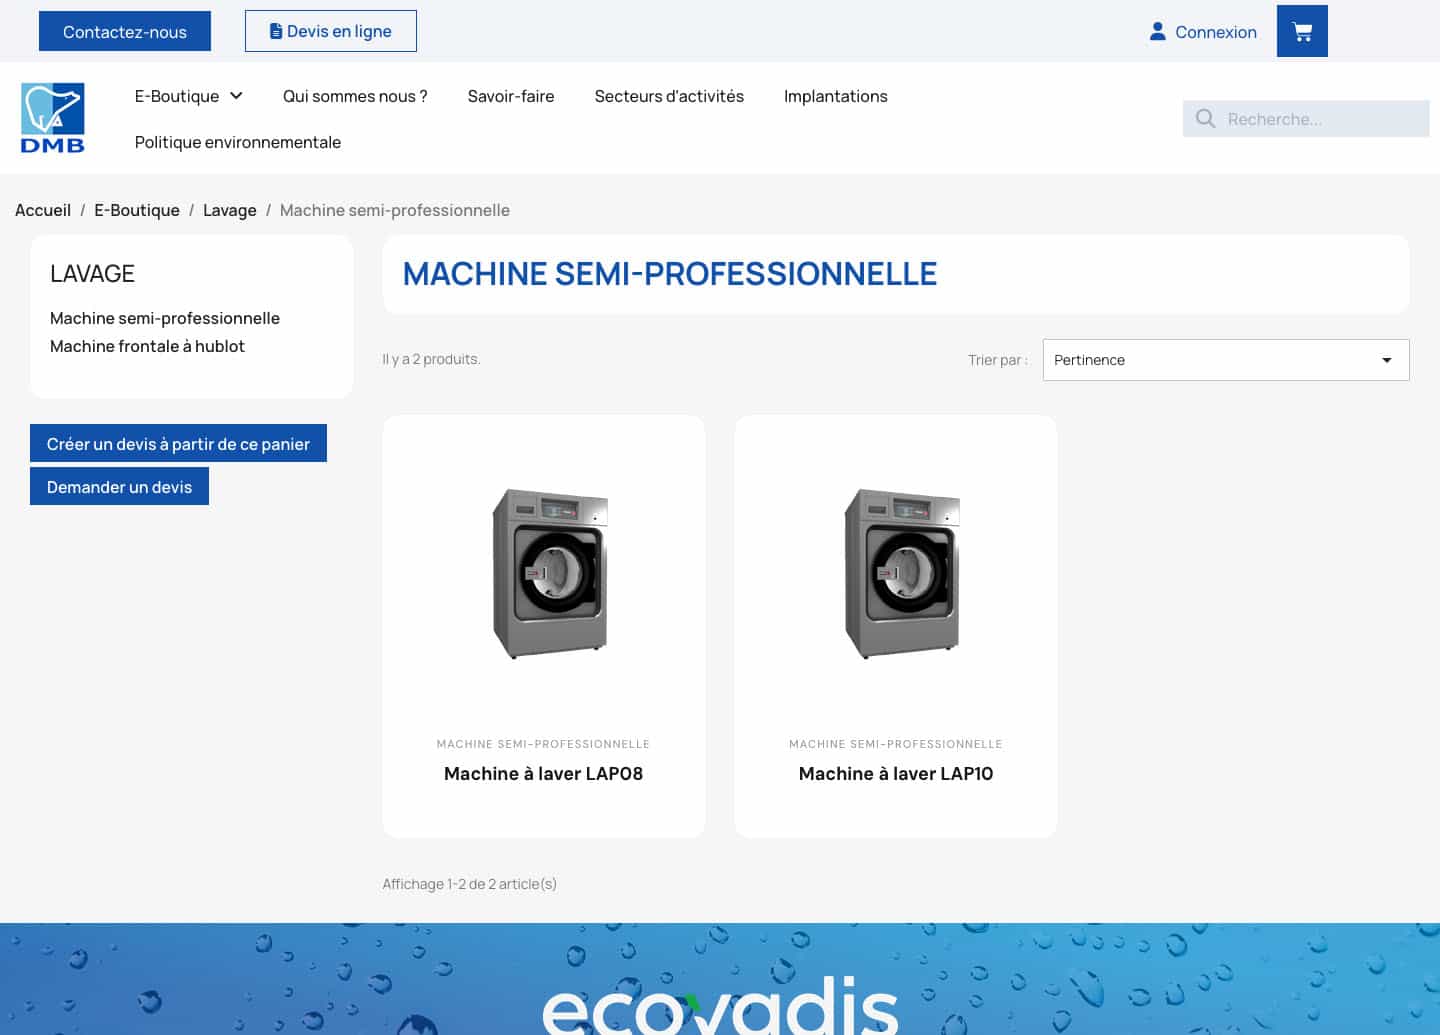
Task: Click Créer un devis à partir de ce panier
Action: coord(178,443)
